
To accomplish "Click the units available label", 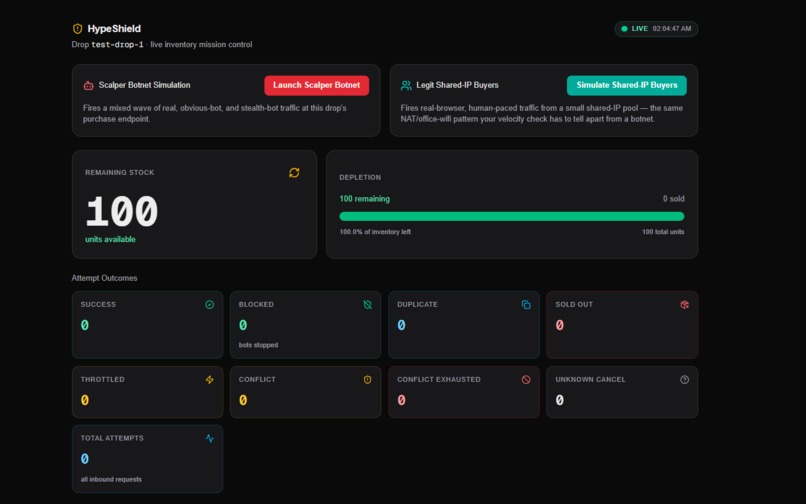I will [x=111, y=240].
